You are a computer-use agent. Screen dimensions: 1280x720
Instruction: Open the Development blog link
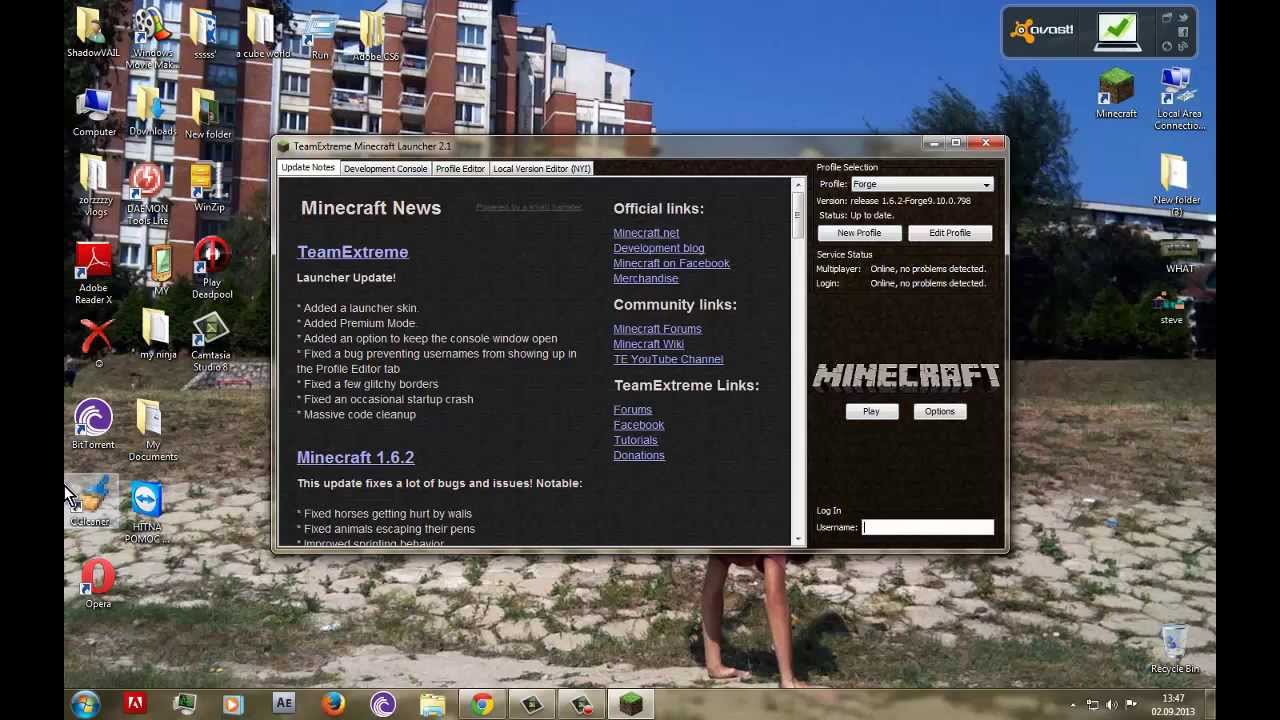click(x=659, y=248)
